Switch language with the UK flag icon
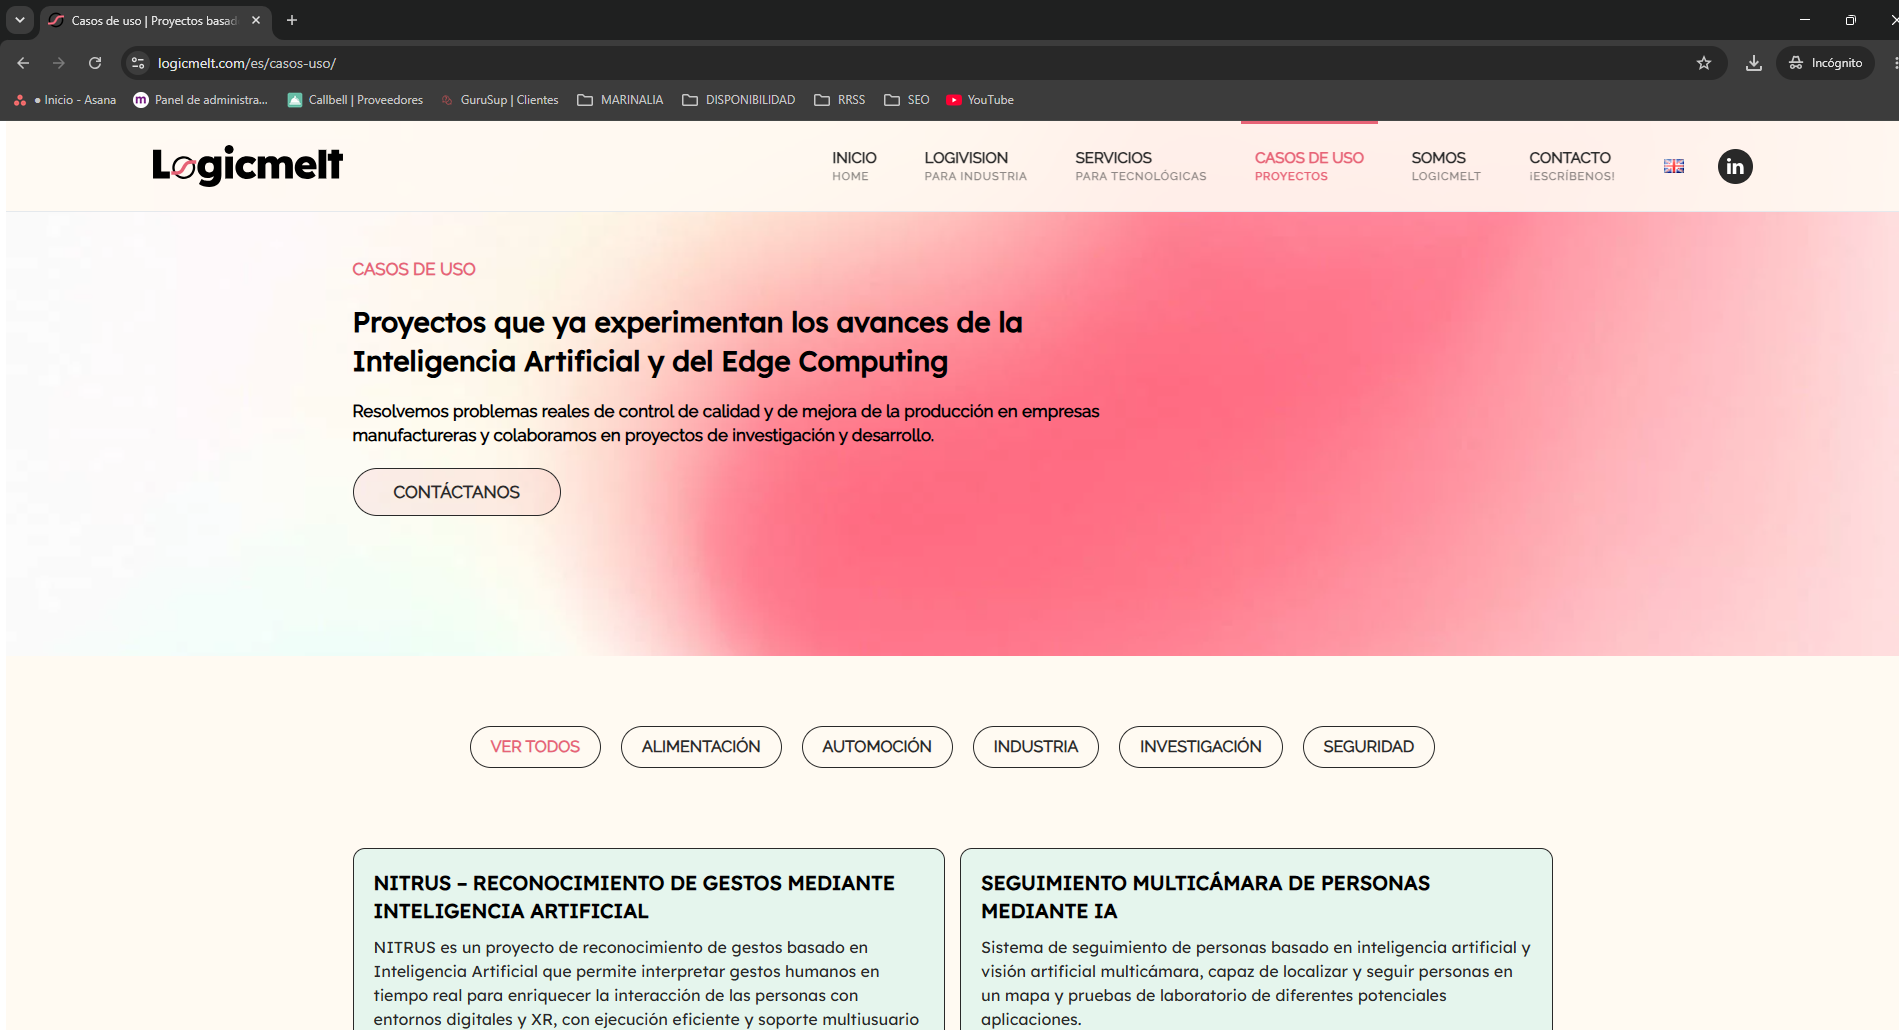 click(x=1674, y=166)
